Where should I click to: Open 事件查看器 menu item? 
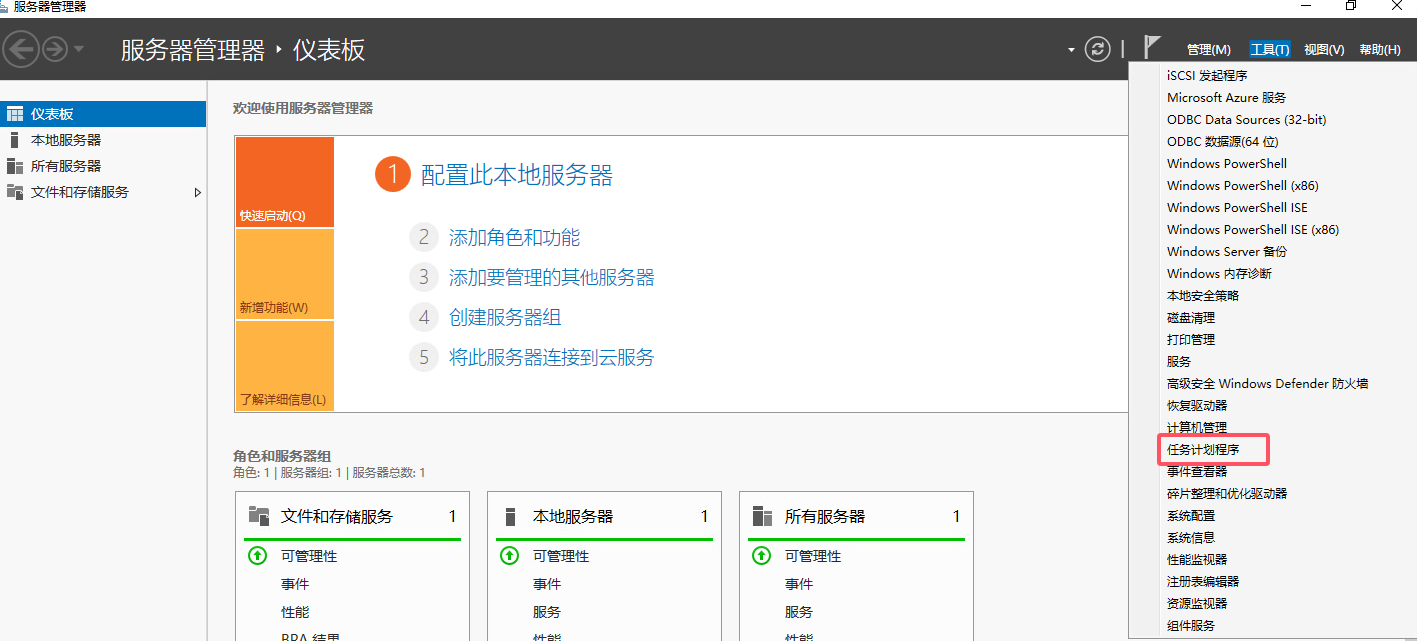point(1197,471)
